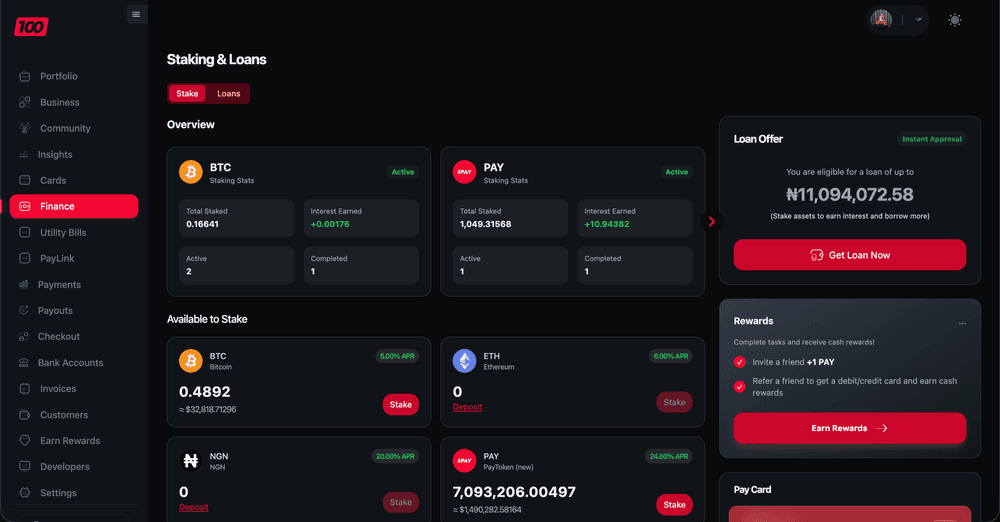Click PAY Total Staked 1,049.31568
The height and width of the screenshot is (522, 1000).
pyautogui.click(x=485, y=224)
